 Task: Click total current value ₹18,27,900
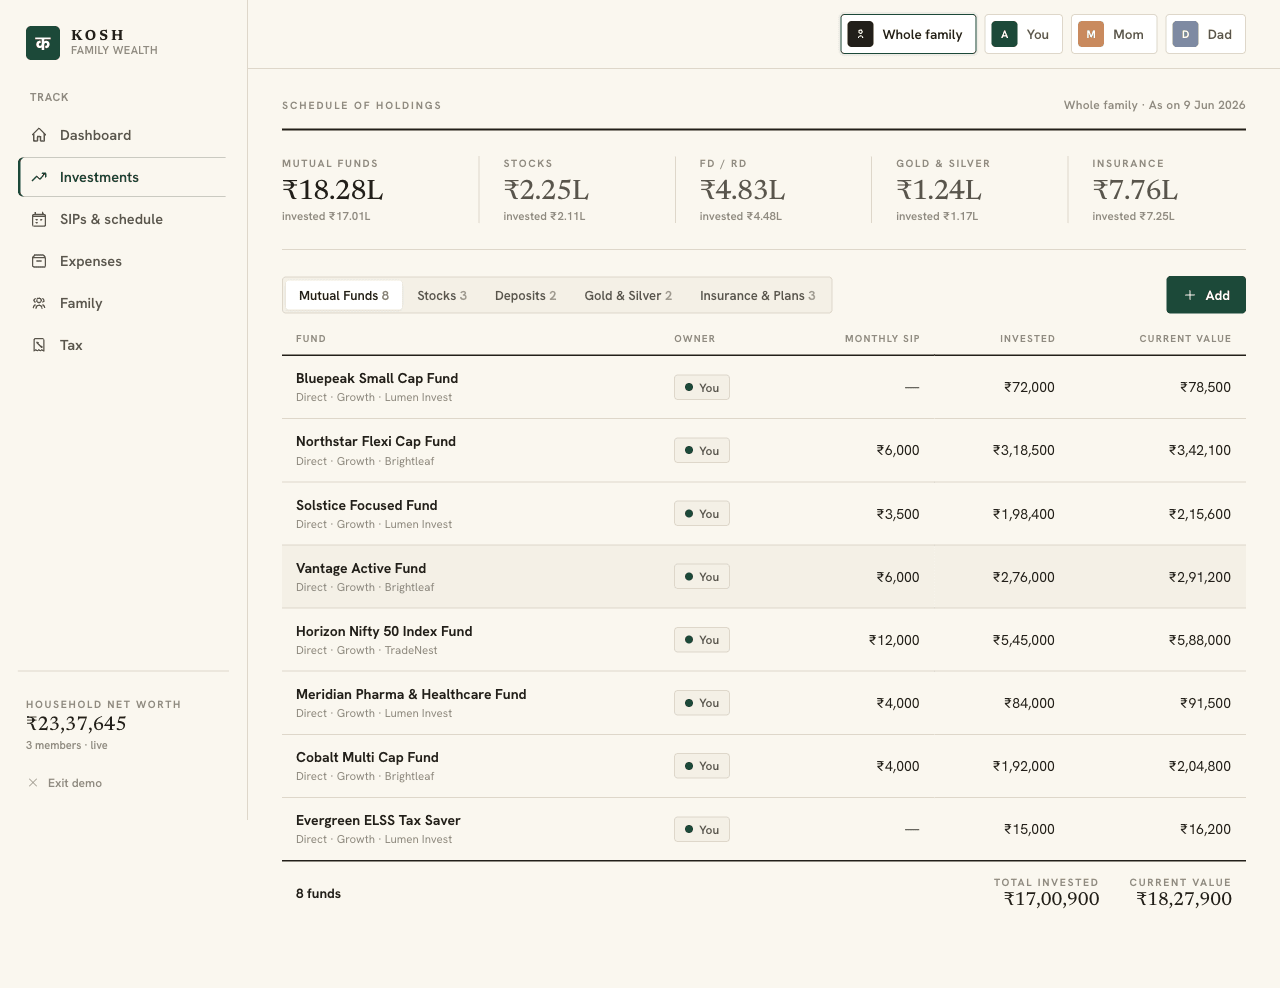pos(1184,899)
